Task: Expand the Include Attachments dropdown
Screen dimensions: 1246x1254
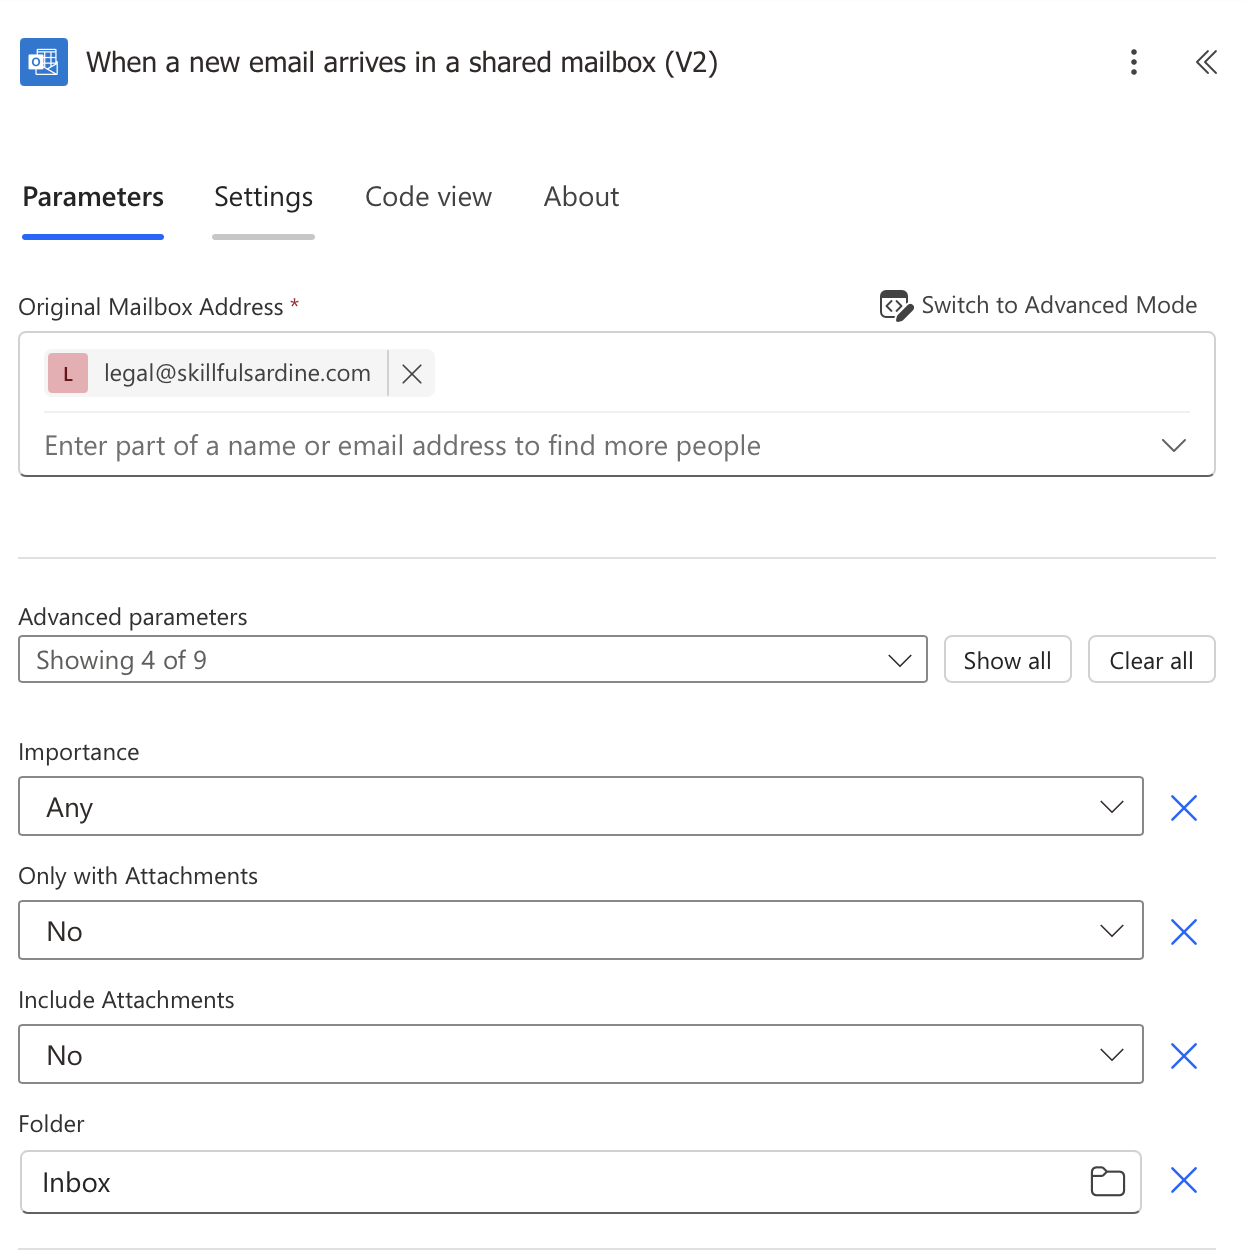Action: point(581,1054)
